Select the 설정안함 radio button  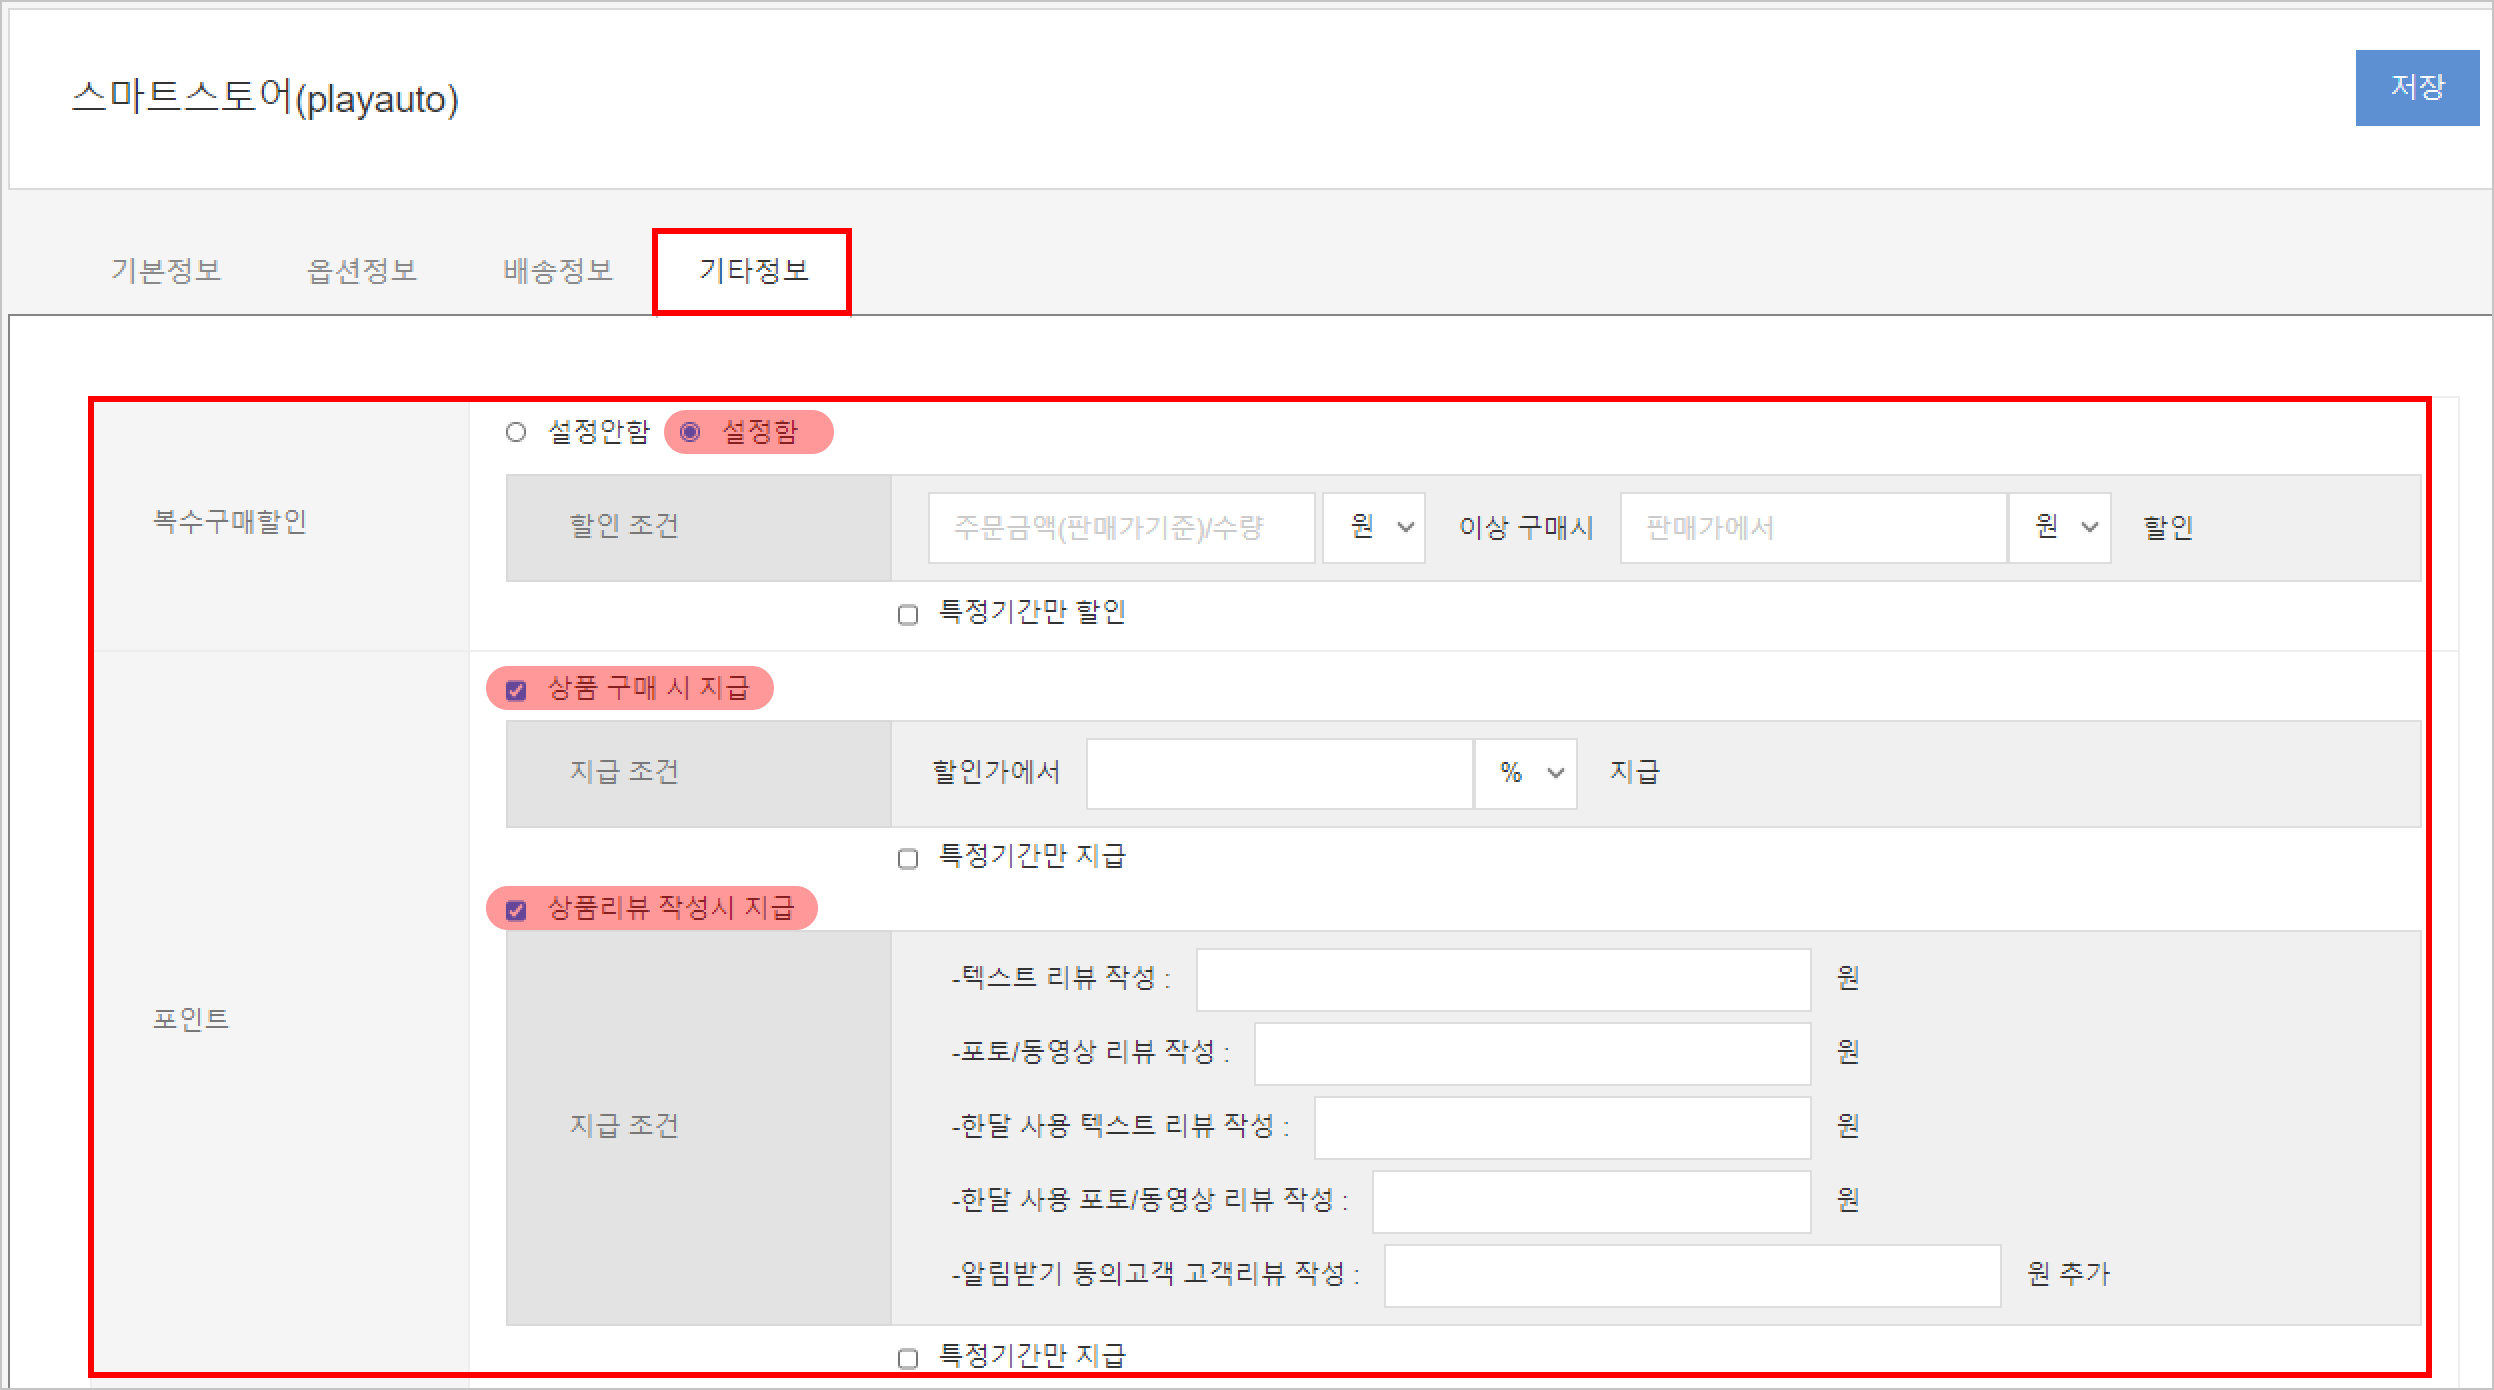point(516,432)
